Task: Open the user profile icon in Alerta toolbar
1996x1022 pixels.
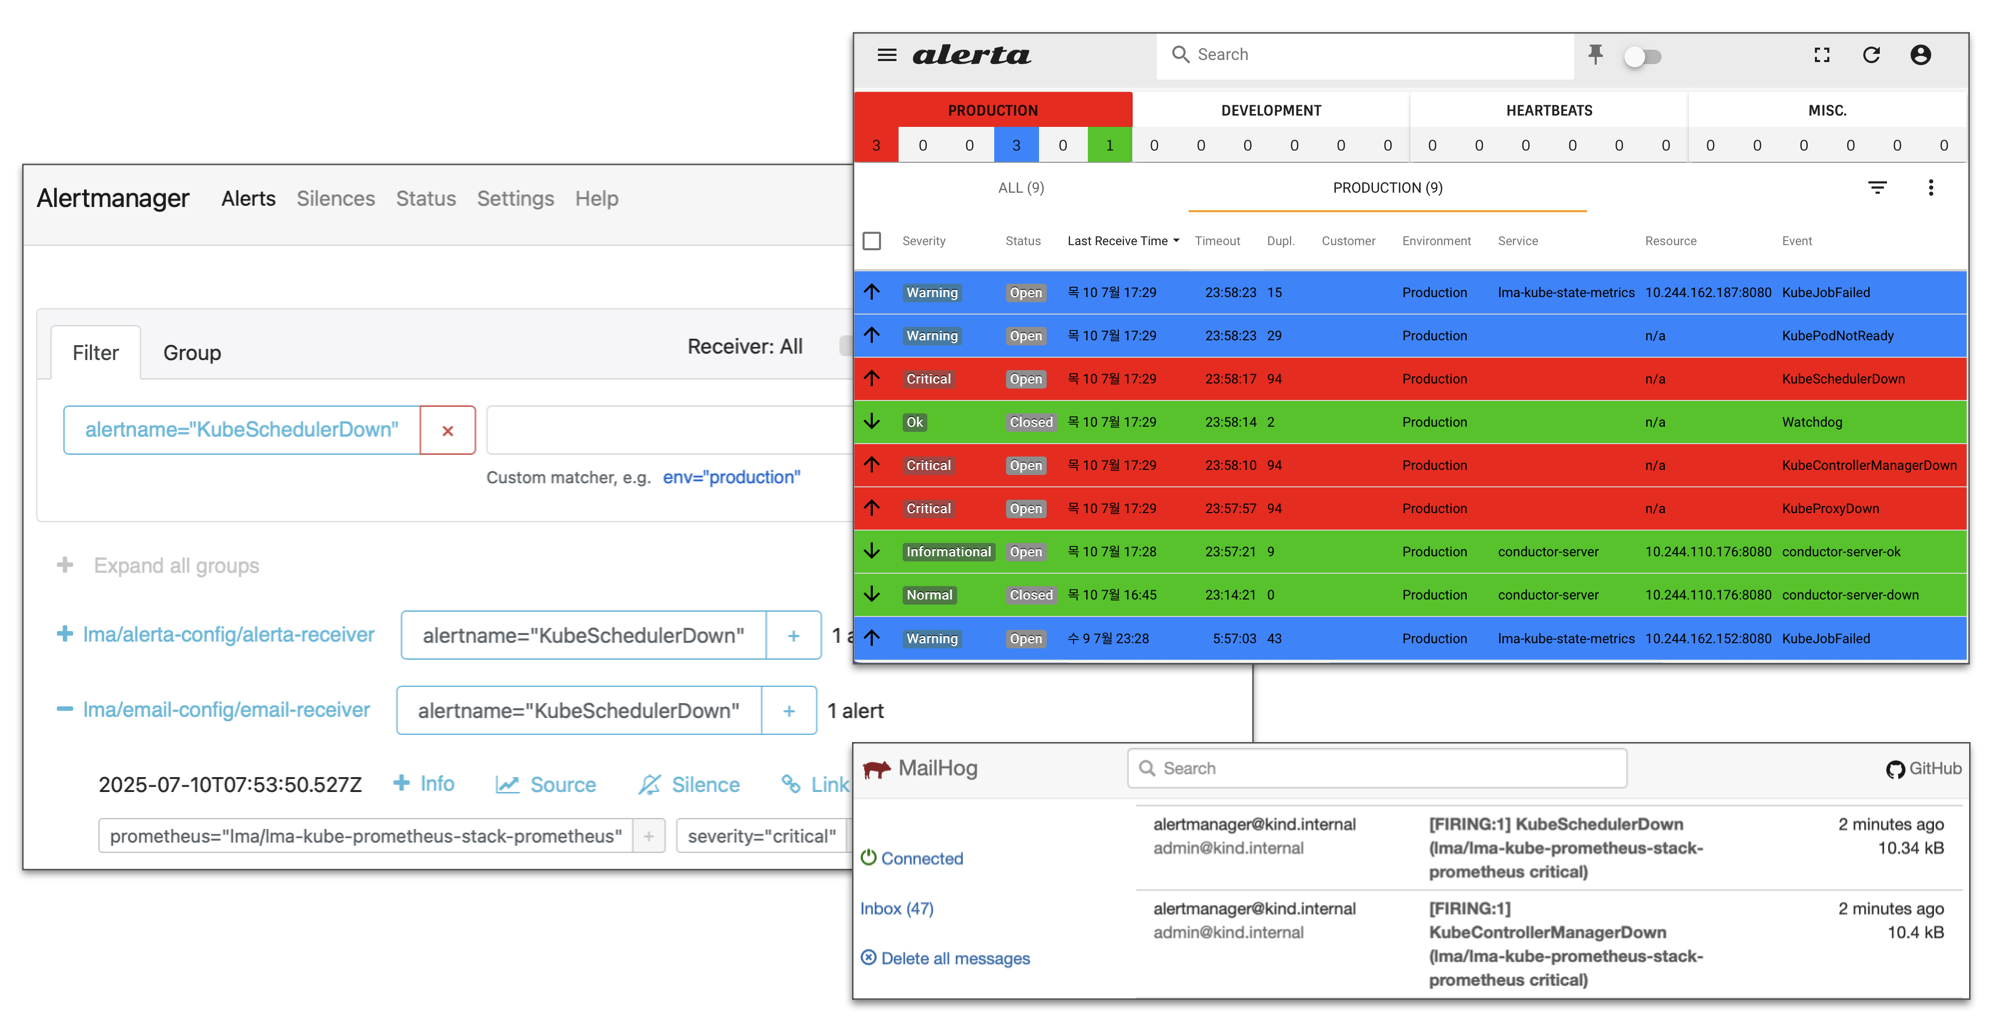Action: [1920, 55]
